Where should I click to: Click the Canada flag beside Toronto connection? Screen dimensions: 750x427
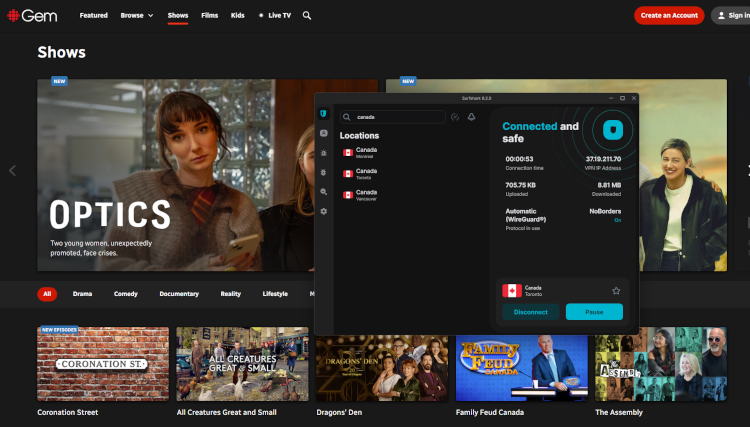tap(512, 290)
